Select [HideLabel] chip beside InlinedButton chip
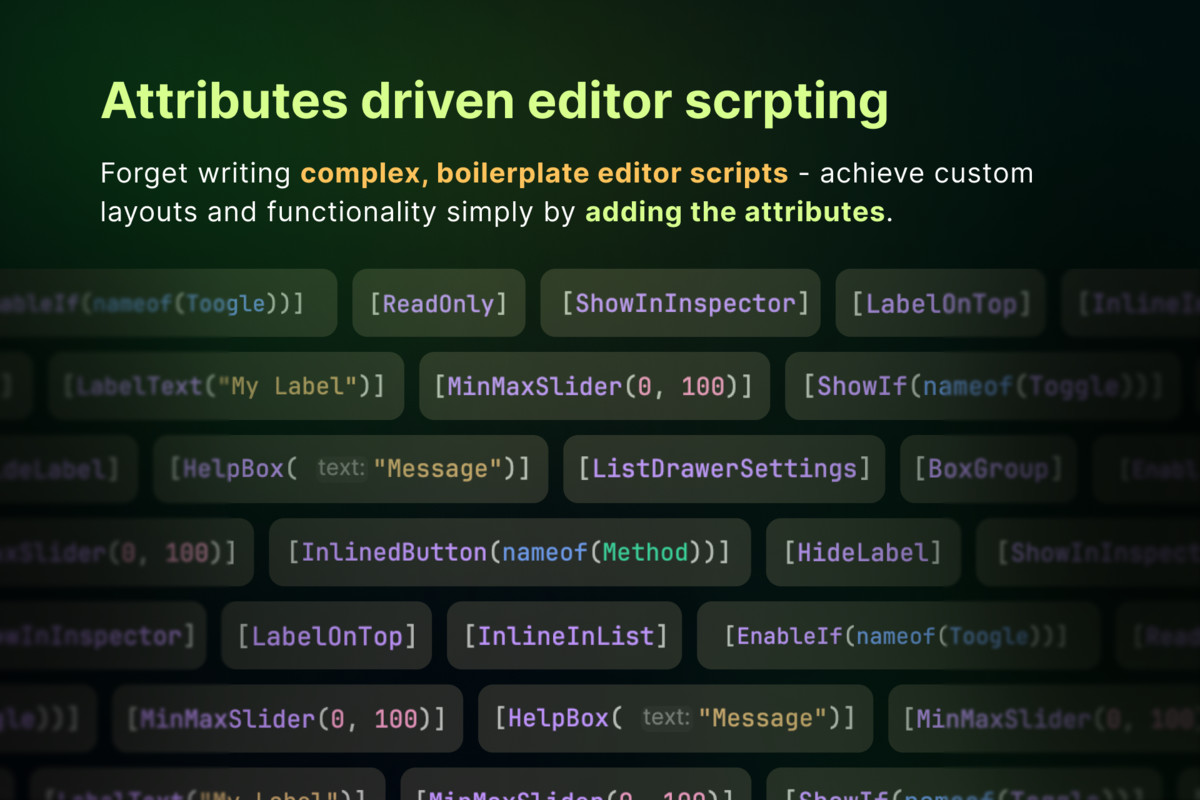 tap(864, 552)
